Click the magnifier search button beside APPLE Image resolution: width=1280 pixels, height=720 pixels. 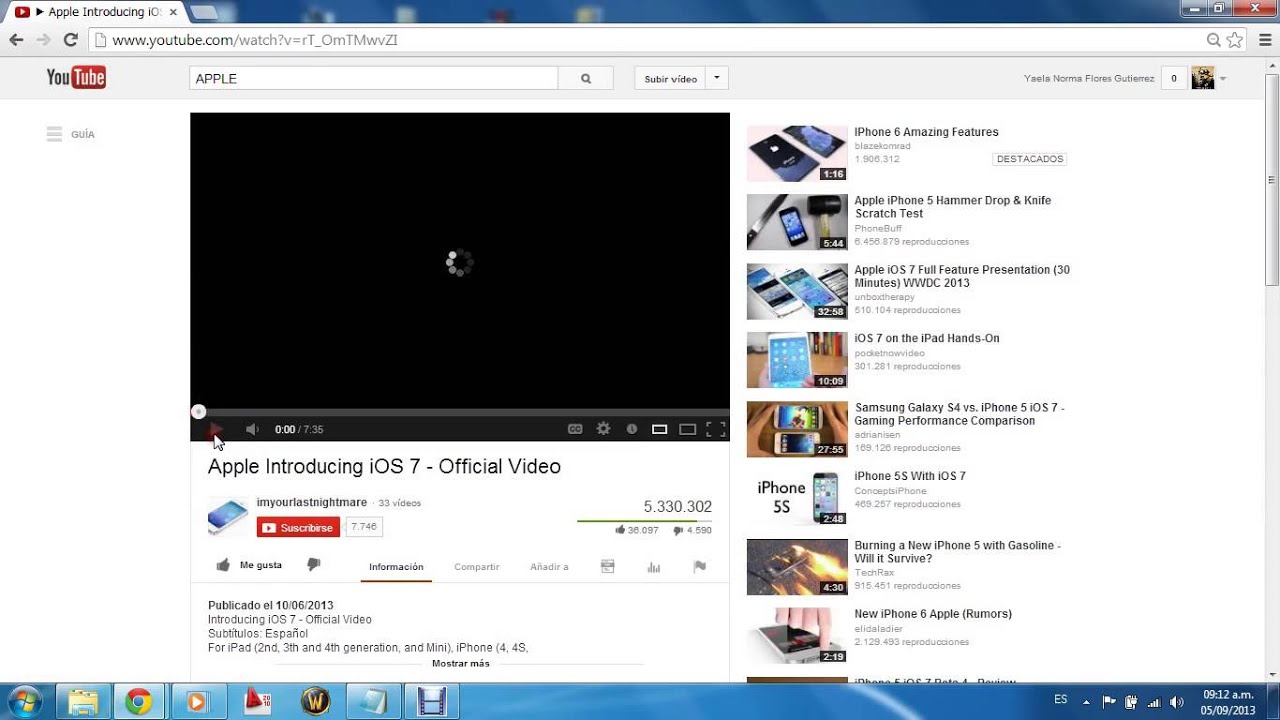tap(586, 78)
